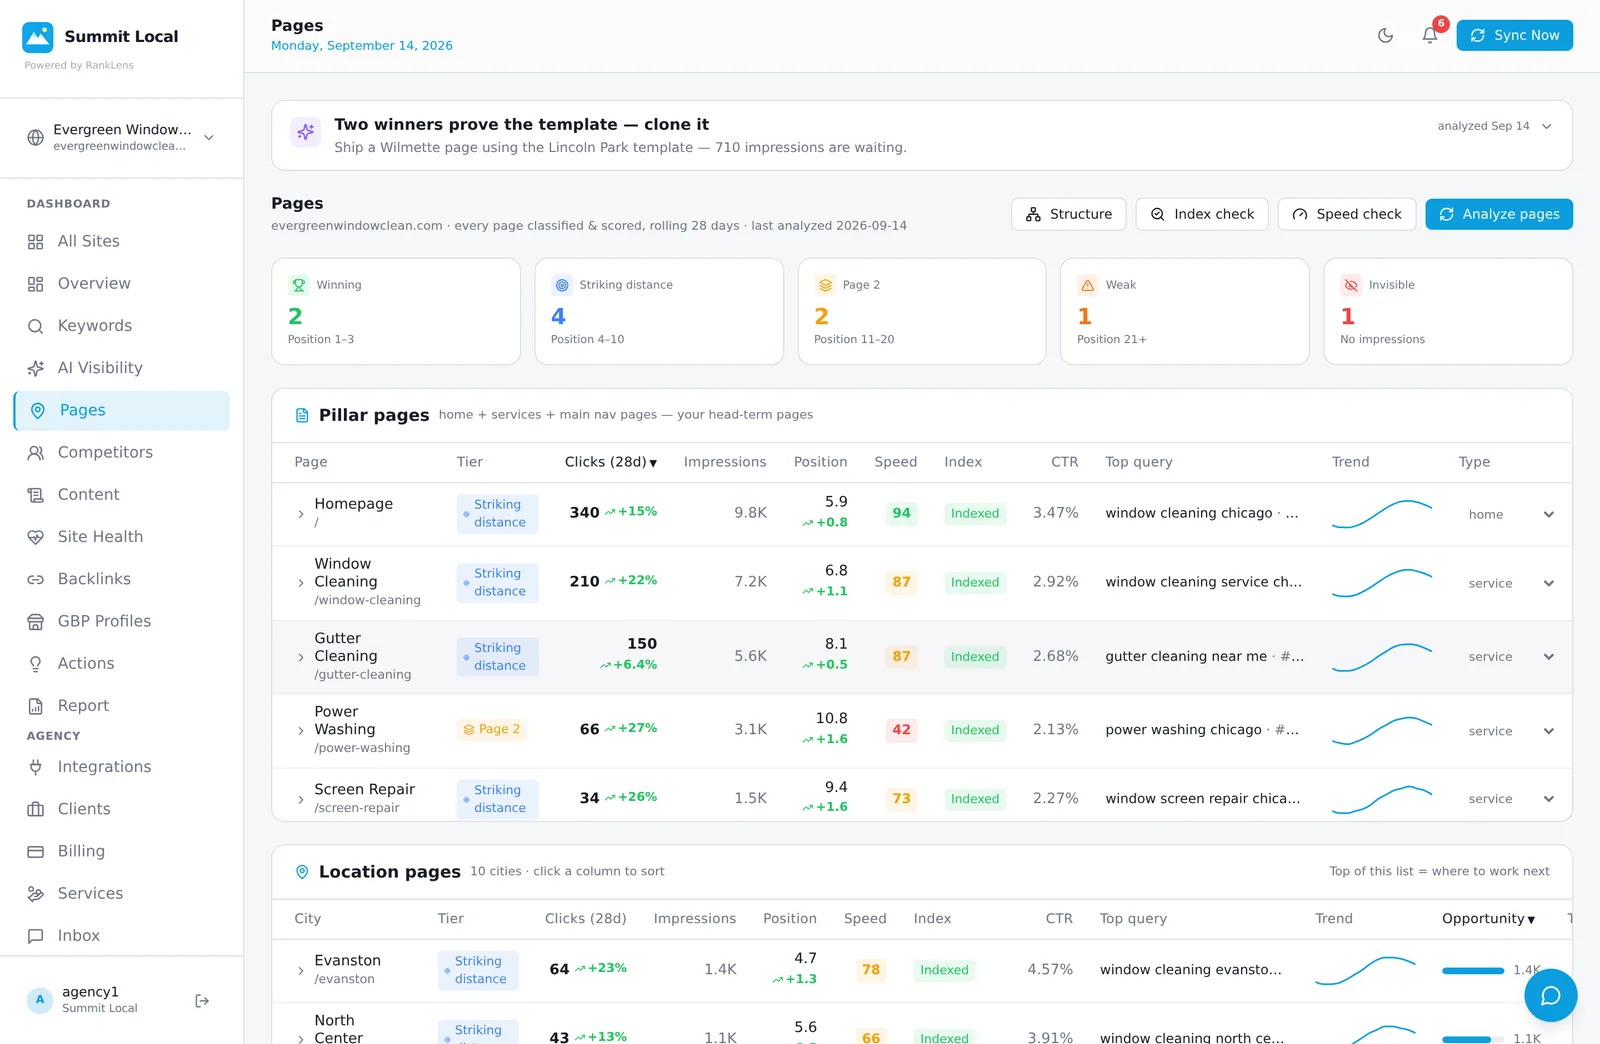Viewport: 1600px width, 1044px height.
Task: Toggle dark mode moon icon
Action: tap(1385, 35)
